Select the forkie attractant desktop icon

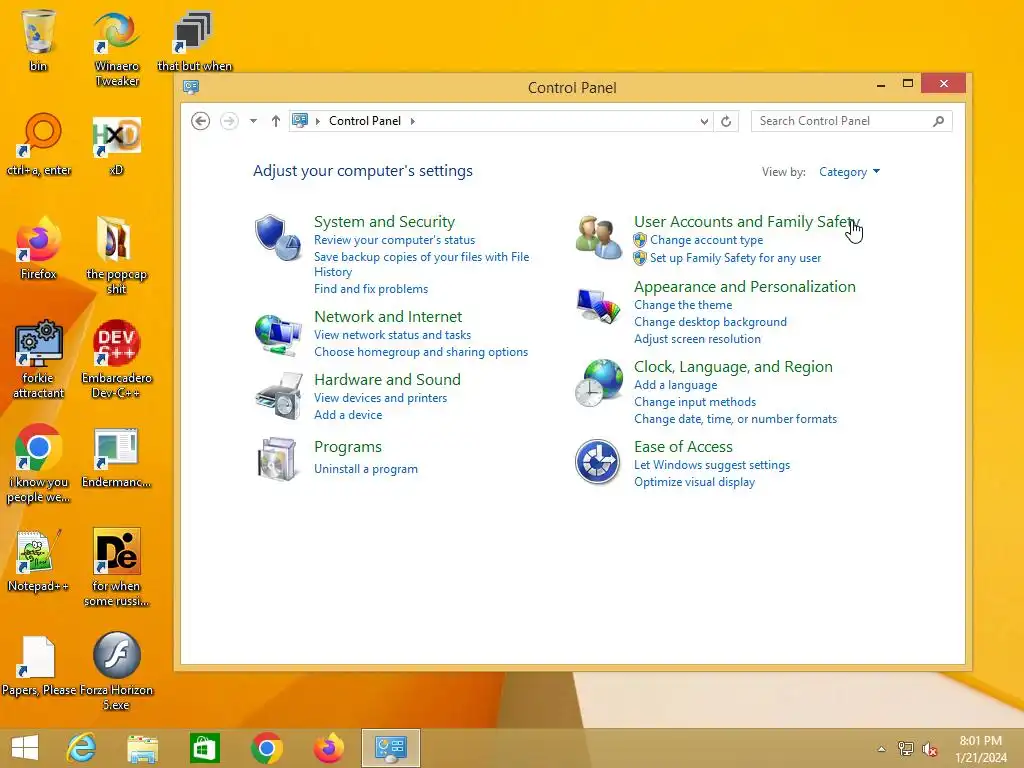coord(39,359)
